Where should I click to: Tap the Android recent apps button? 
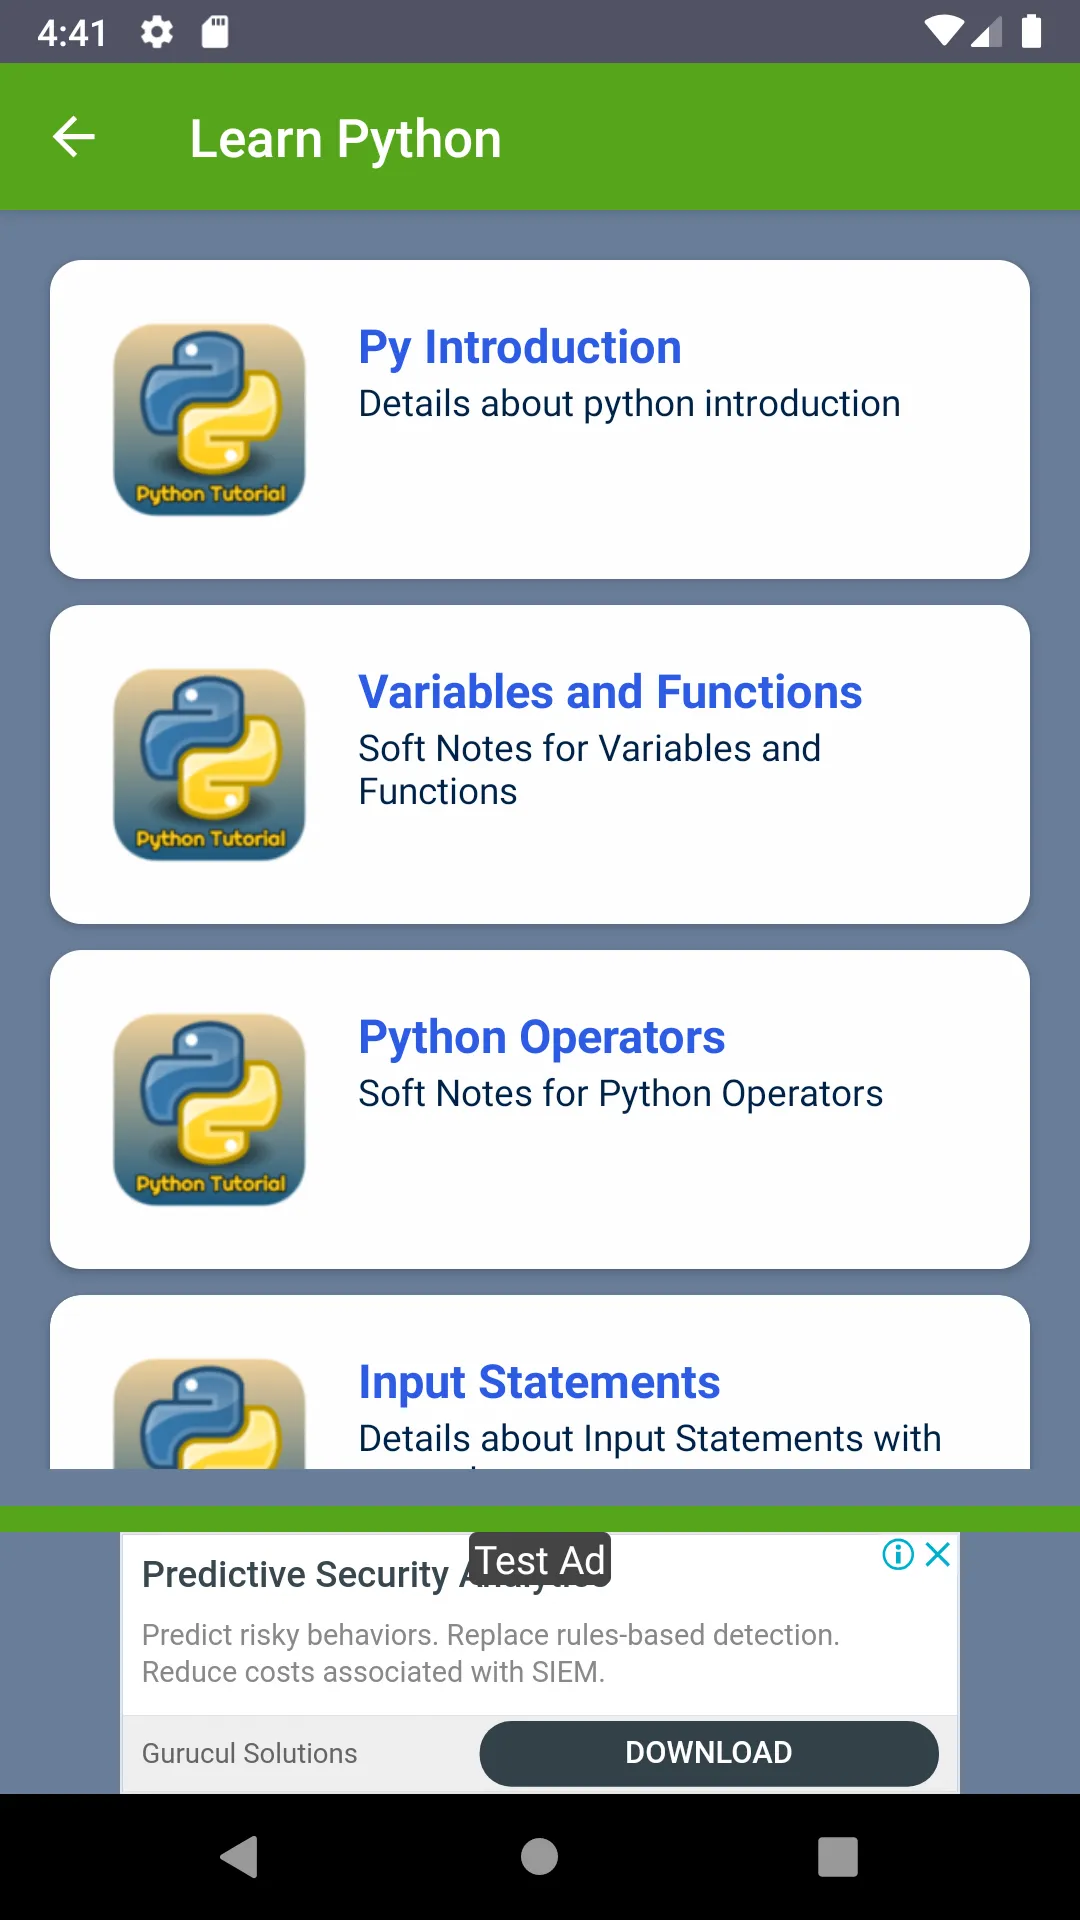click(x=838, y=1857)
